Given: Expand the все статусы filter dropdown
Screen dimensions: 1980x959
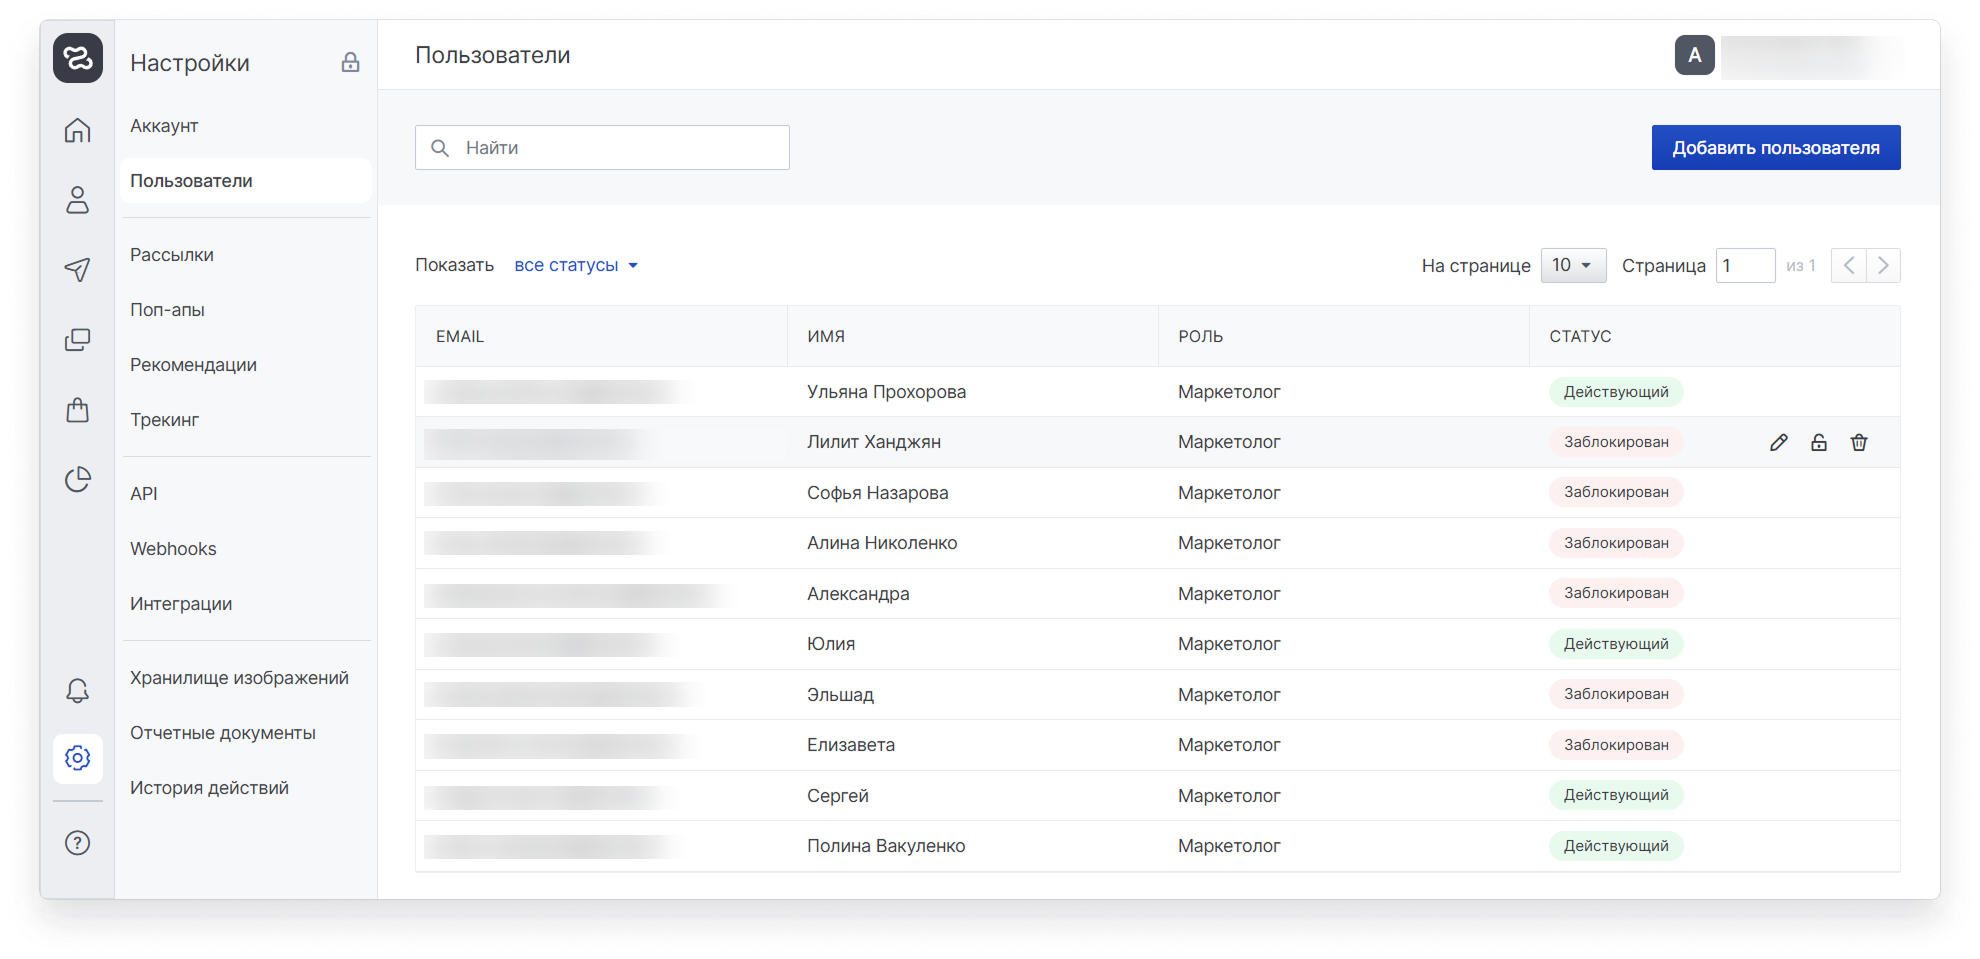Looking at the screenshot, I should pyautogui.click(x=576, y=265).
